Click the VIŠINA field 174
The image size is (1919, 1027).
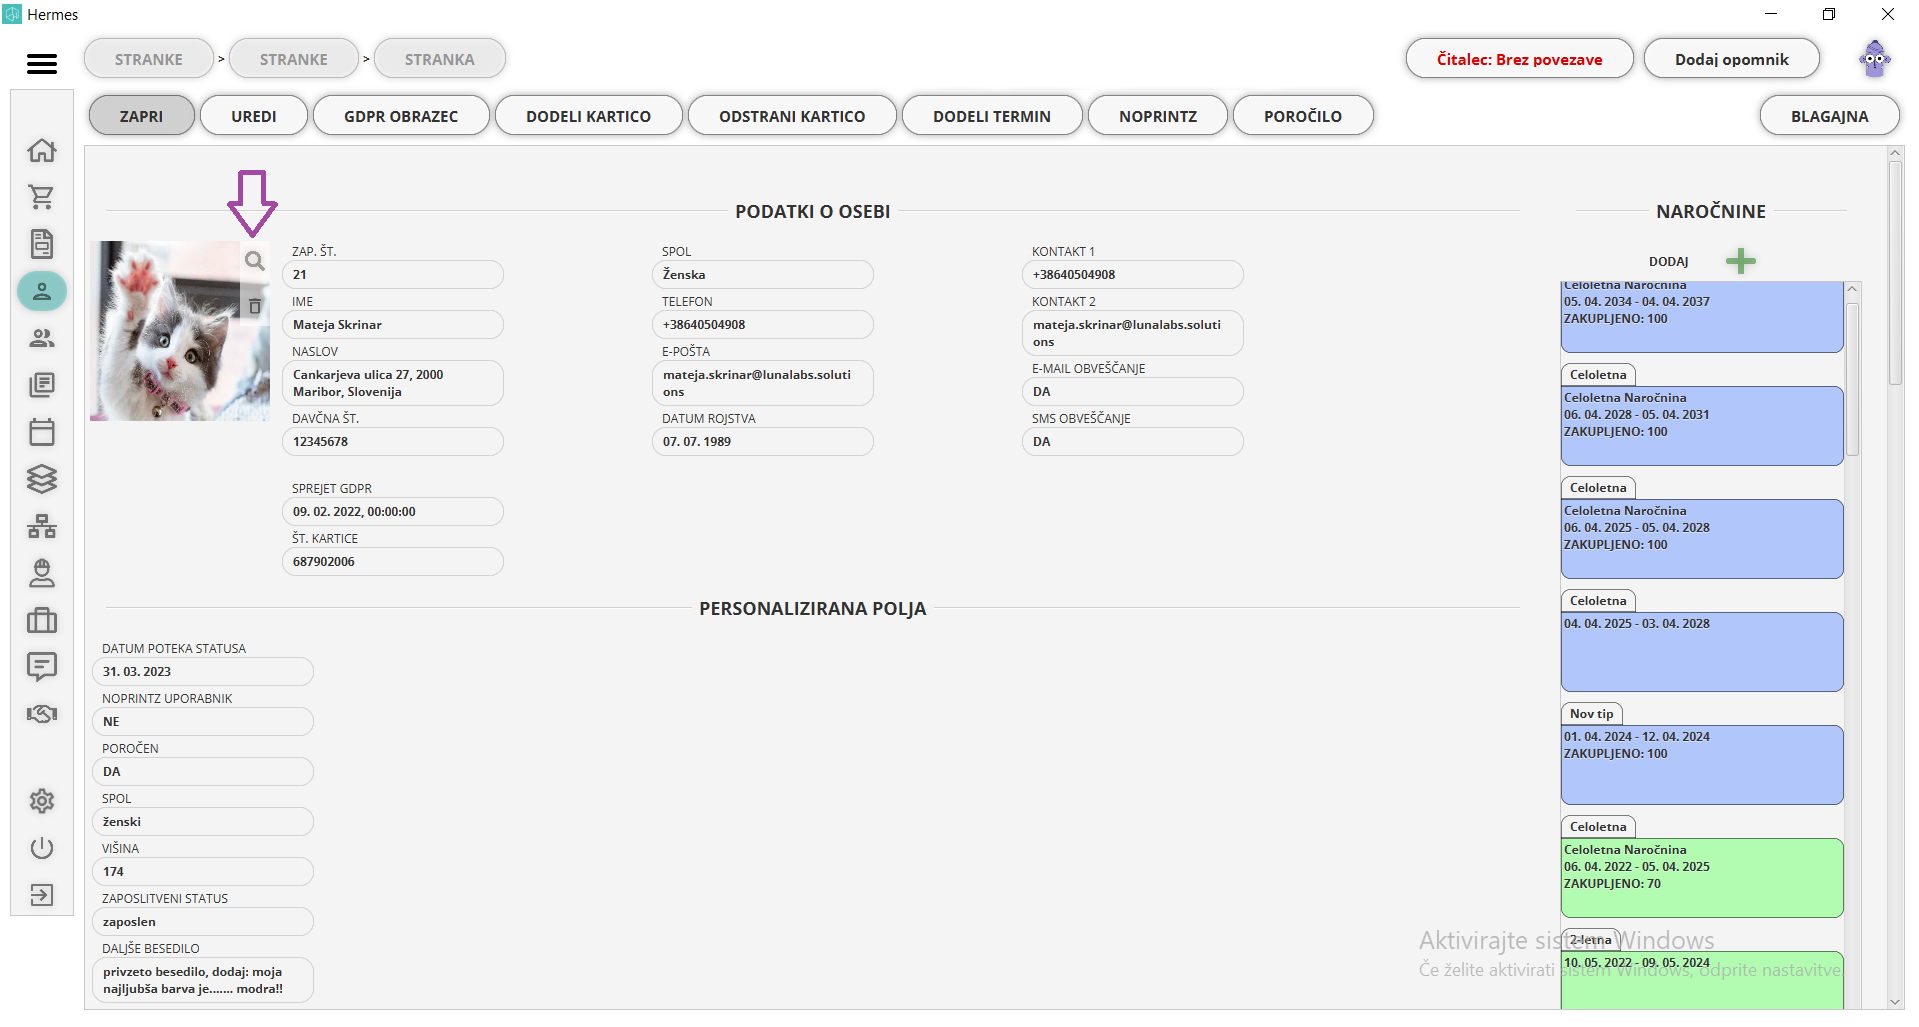(x=203, y=872)
